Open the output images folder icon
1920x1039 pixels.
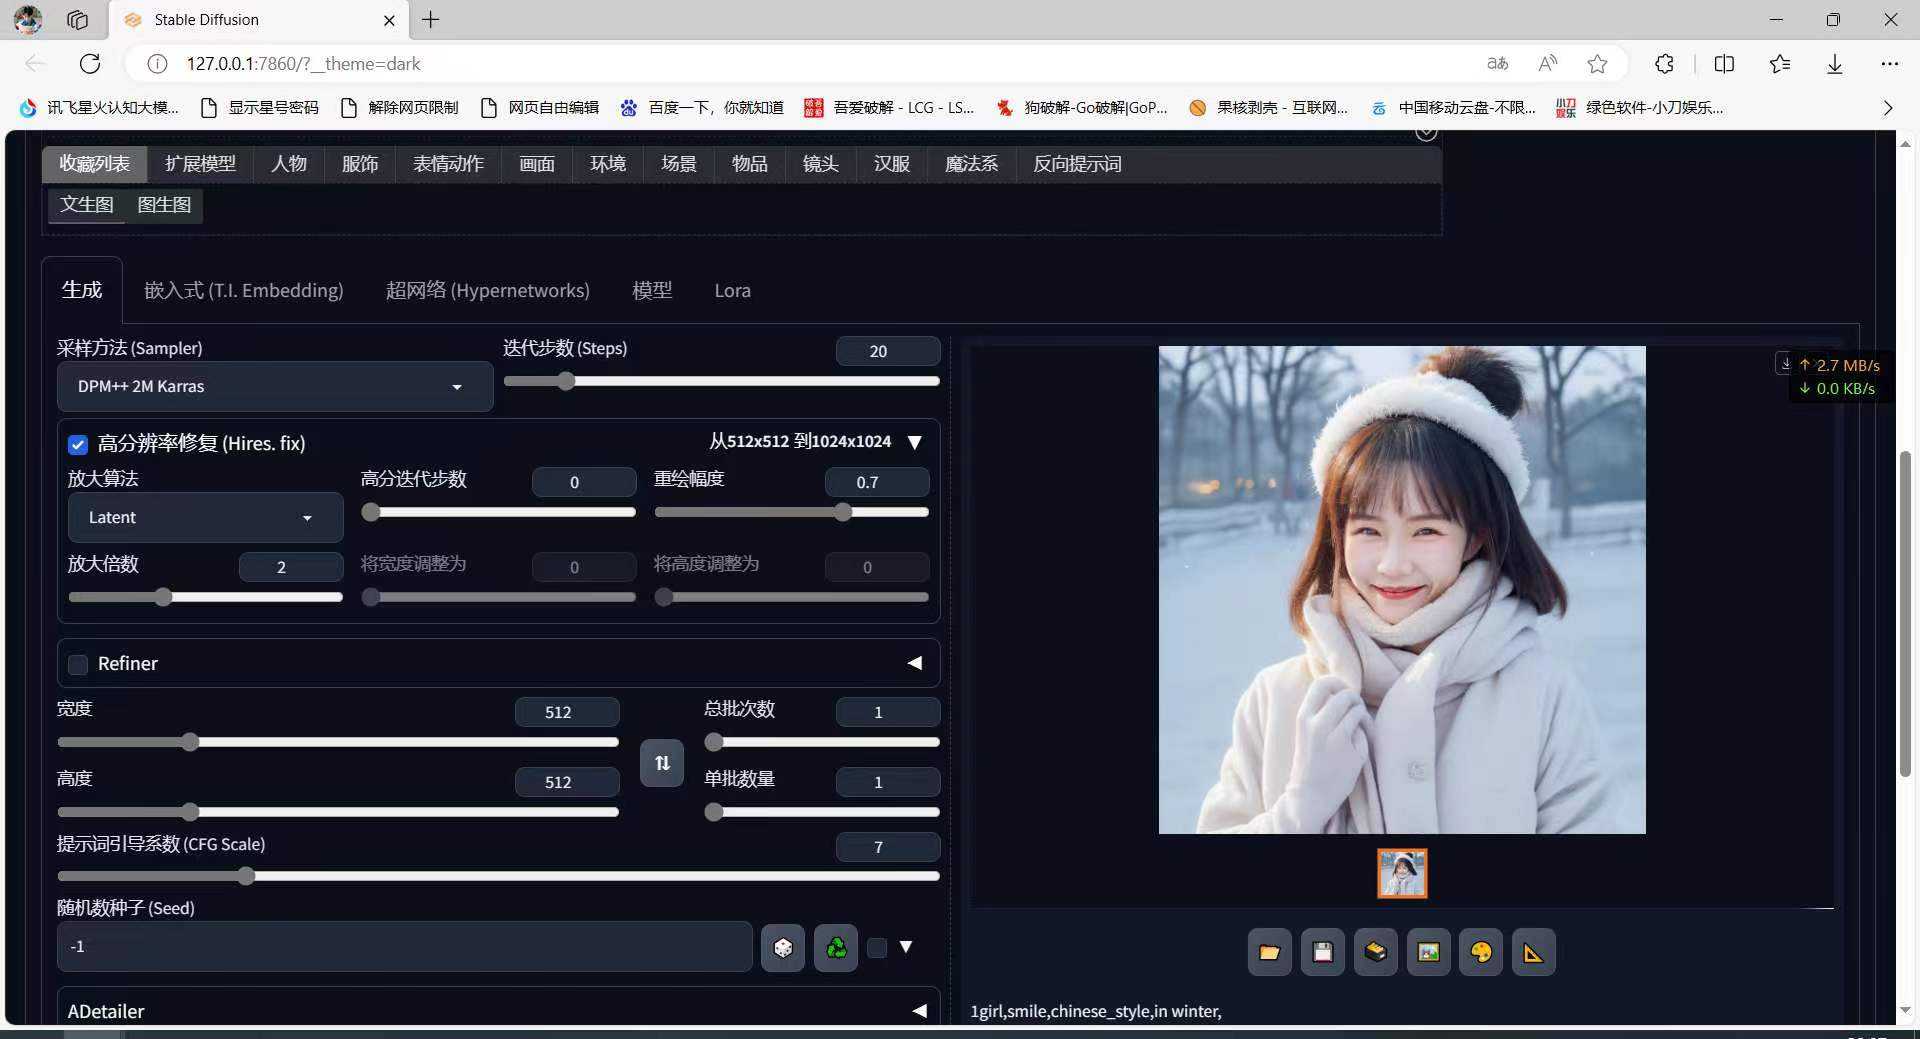(1269, 952)
